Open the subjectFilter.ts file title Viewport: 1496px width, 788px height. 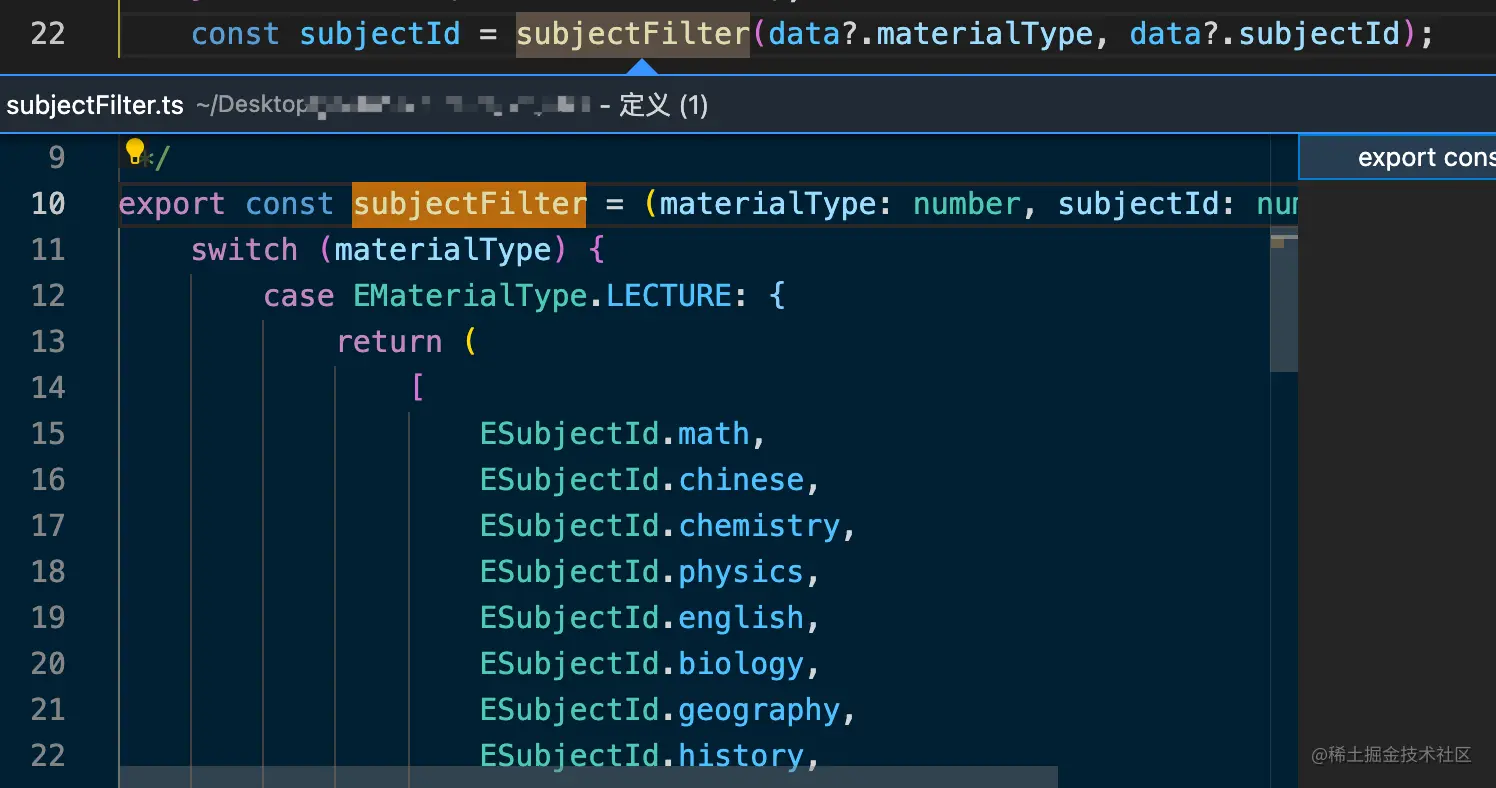click(92, 104)
